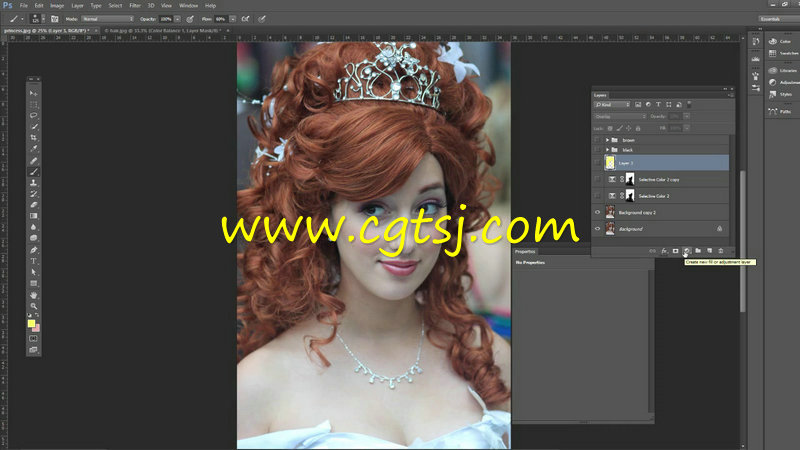Toggle lock transparent pixels
The image size is (800, 450).
[x=610, y=128]
